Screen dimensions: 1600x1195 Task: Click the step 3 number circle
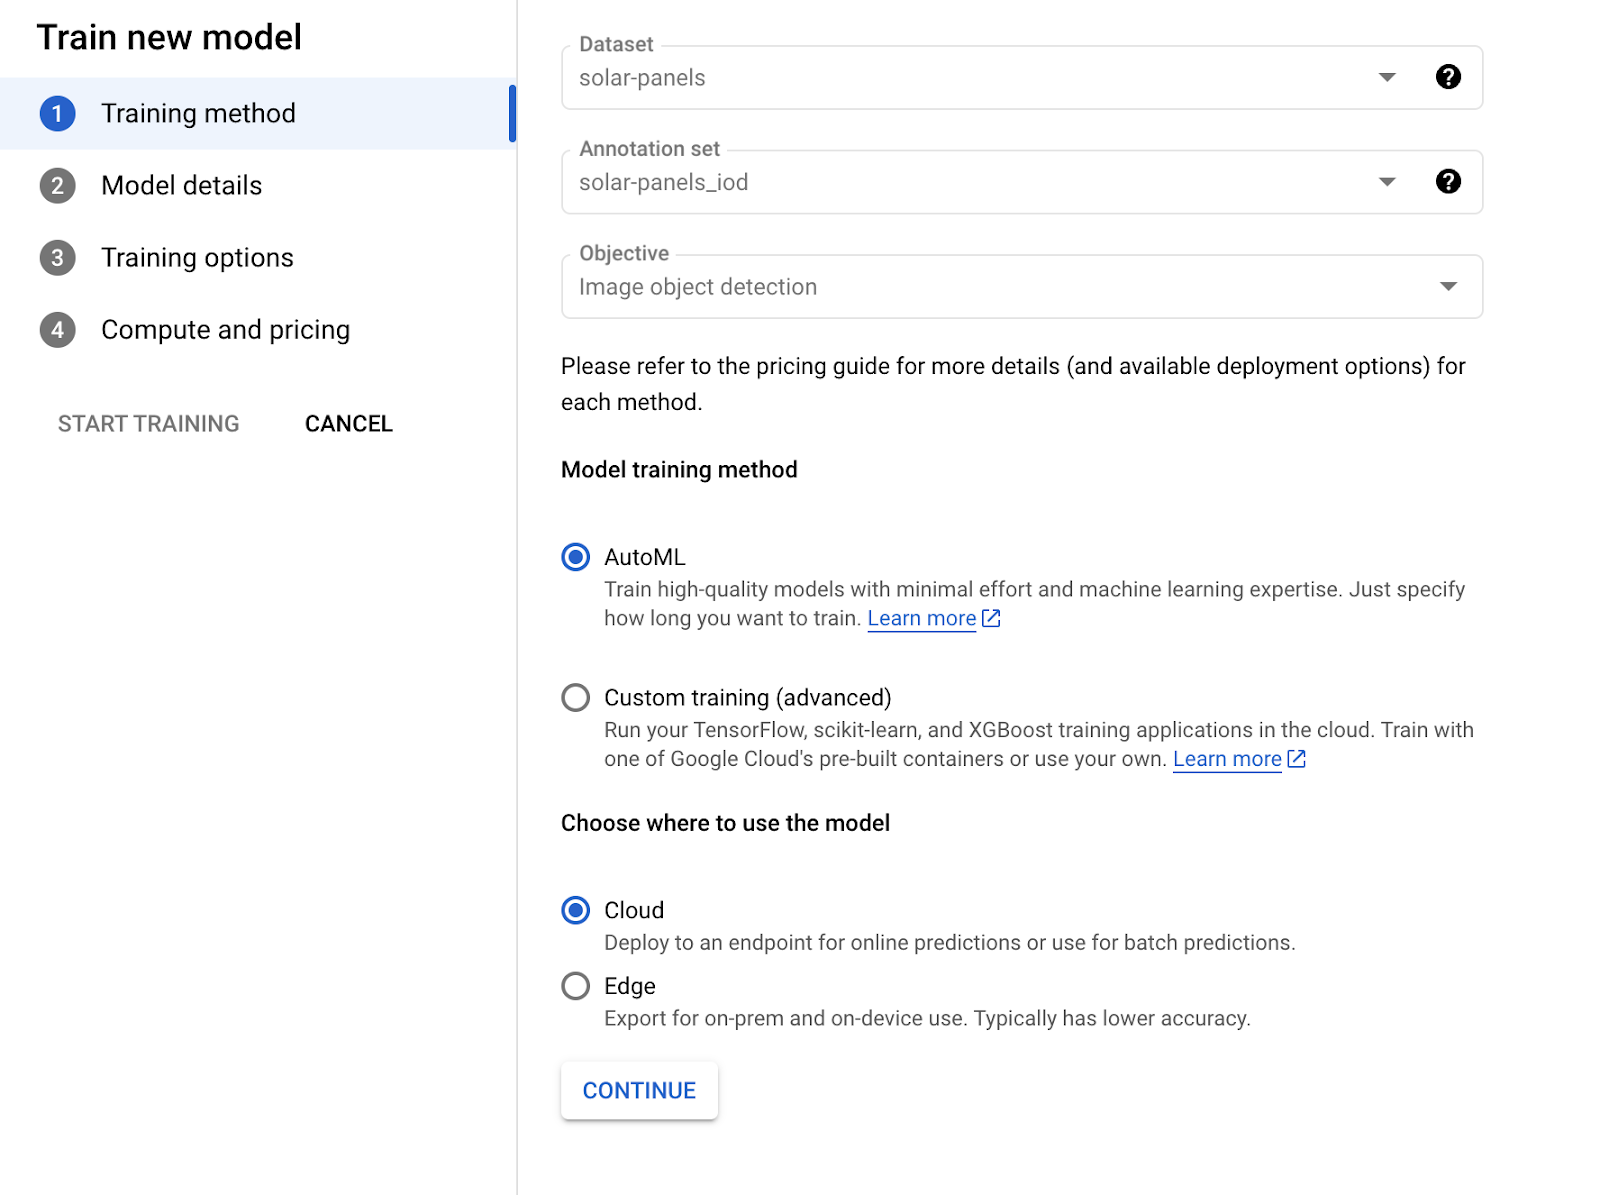pyautogui.click(x=57, y=257)
